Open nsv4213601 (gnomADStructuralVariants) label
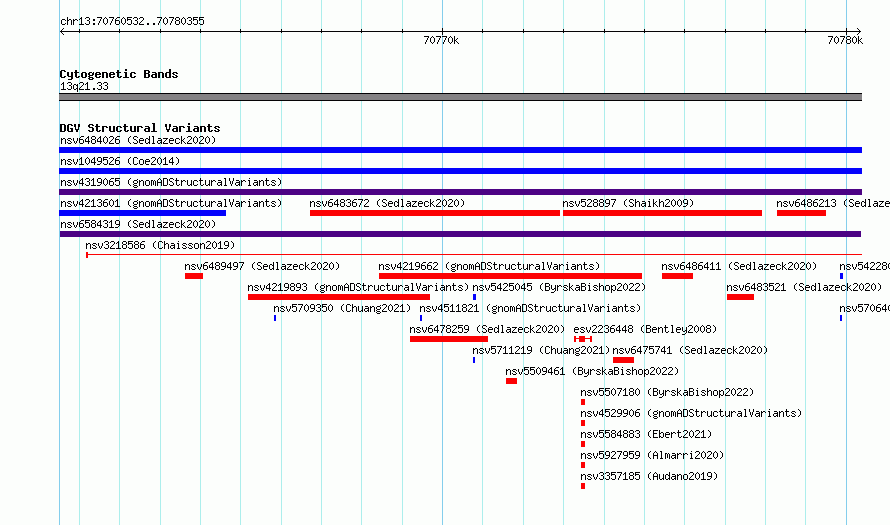 (171, 203)
